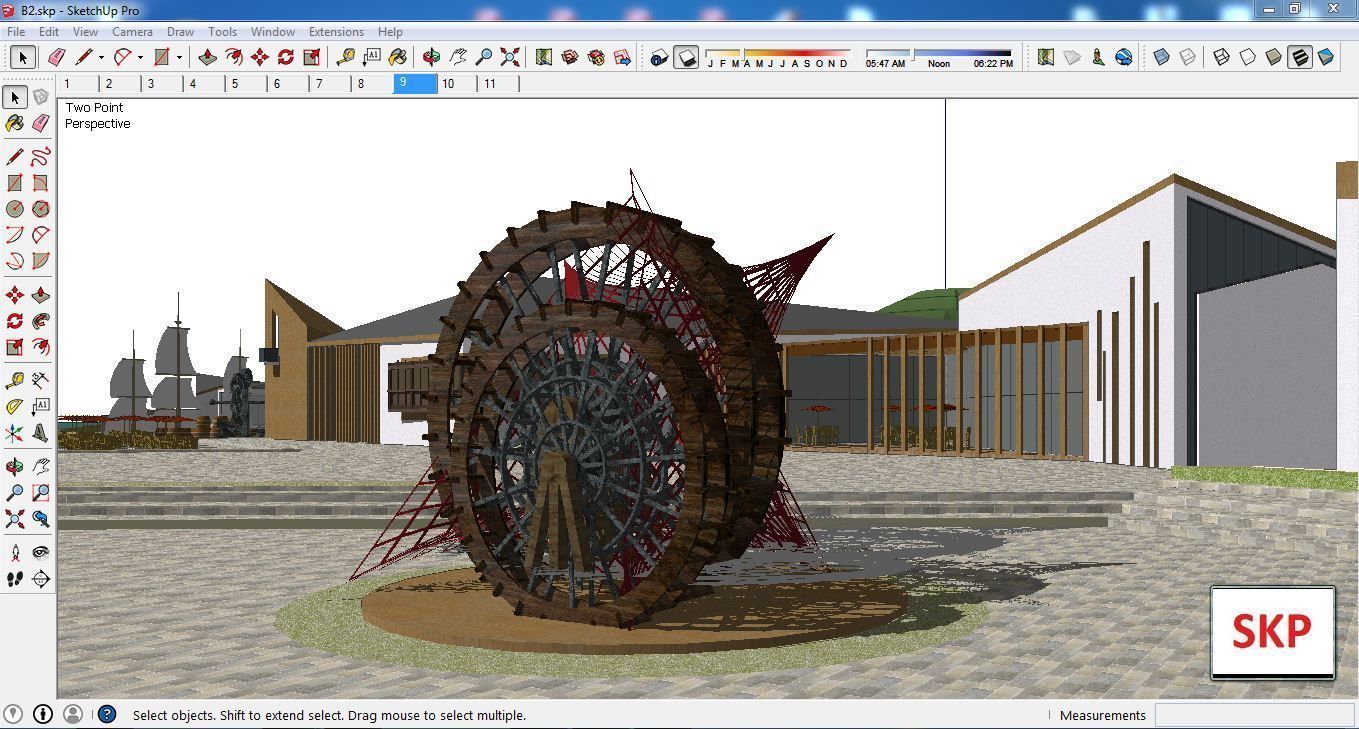Open the Add Location map icon
This screenshot has height=729, width=1359.
coord(543,57)
